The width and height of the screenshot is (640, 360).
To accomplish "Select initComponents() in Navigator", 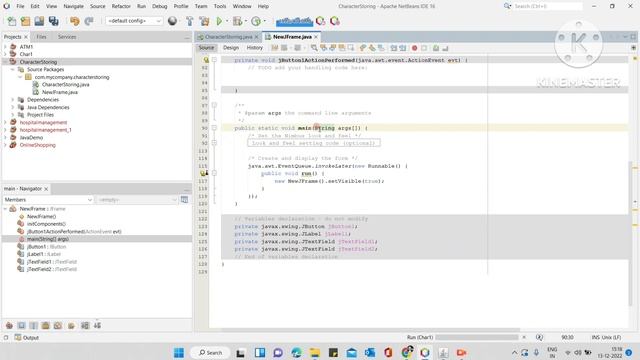I will 46,224.
